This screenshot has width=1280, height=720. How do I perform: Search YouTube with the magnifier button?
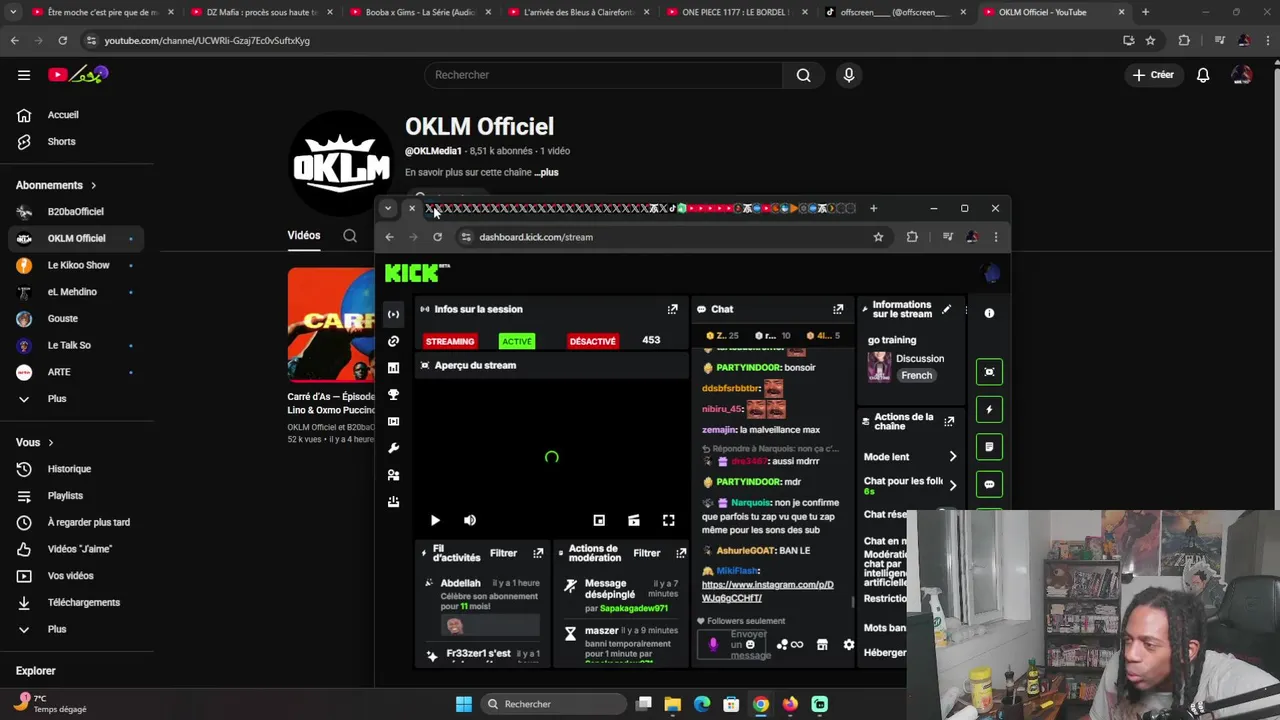(803, 75)
